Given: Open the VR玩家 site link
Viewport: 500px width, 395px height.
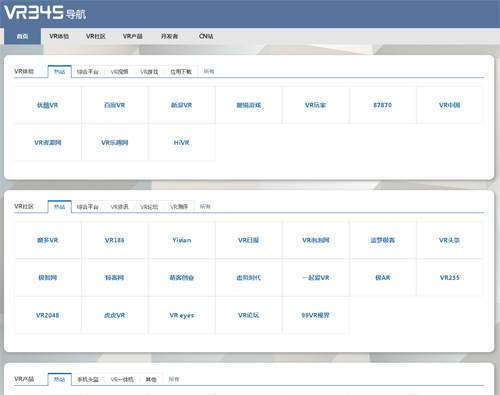Looking at the screenshot, I should pos(316,105).
